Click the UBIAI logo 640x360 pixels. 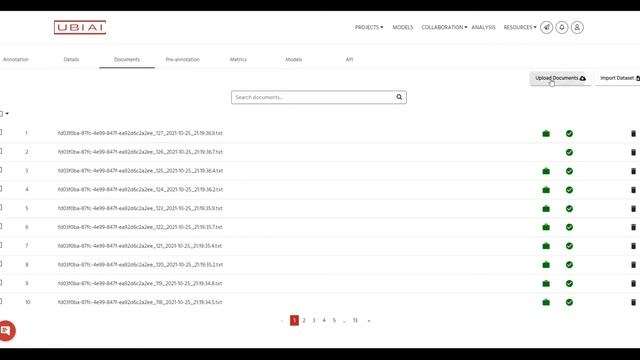coord(80,27)
